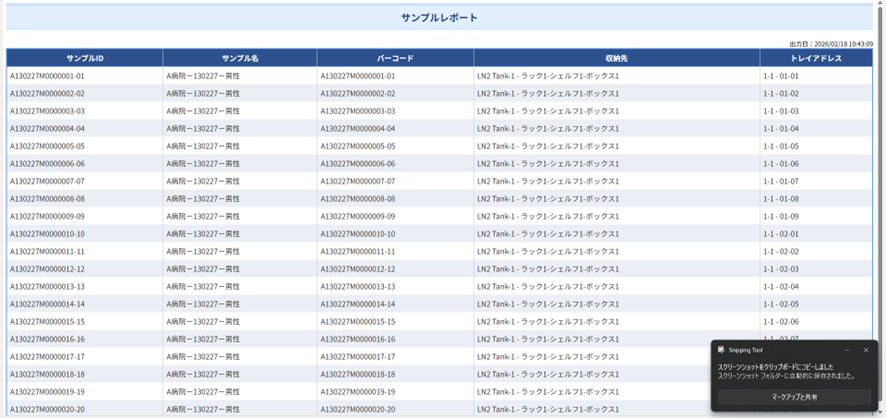Click barcode cell A130227M0000012-12

pyautogui.click(x=358, y=269)
